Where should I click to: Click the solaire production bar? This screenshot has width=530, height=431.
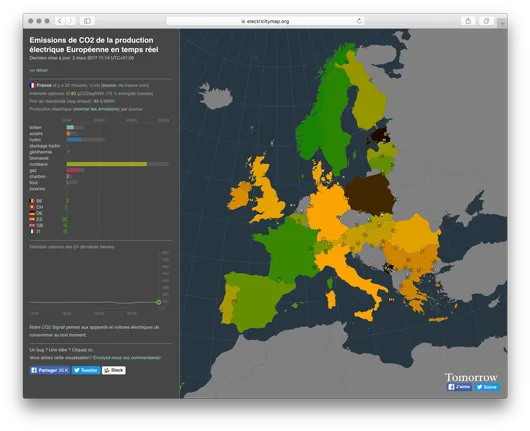68,134
